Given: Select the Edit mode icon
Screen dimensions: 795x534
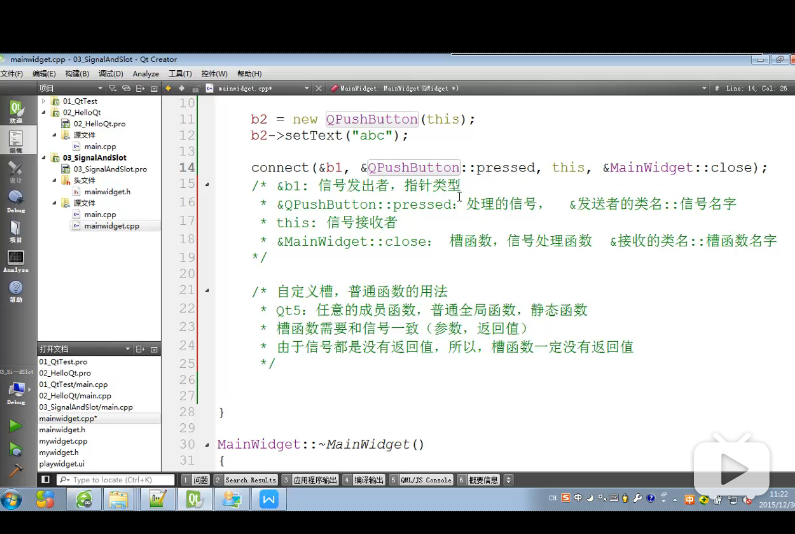Looking at the screenshot, I should (16, 141).
